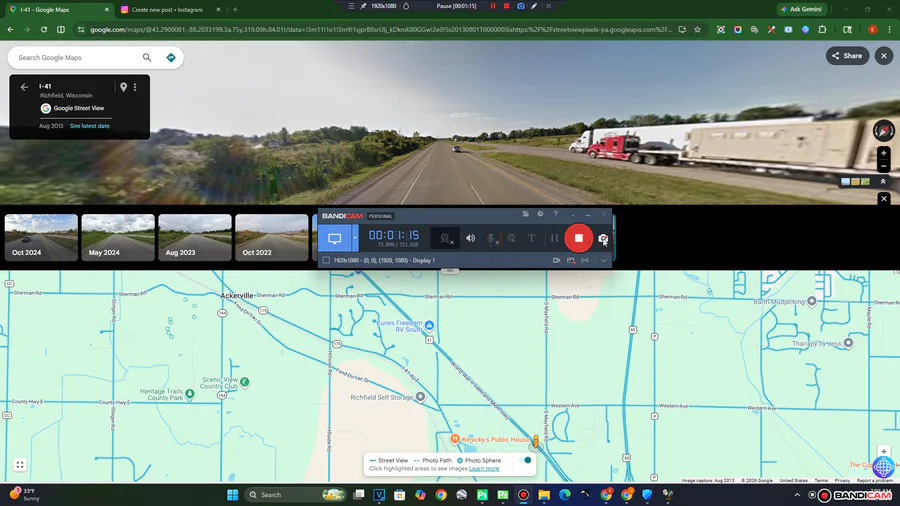Take a screenshot with Bandicam camera icon
Image resolution: width=900 pixels, height=506 pixels.
click(603, 238)
